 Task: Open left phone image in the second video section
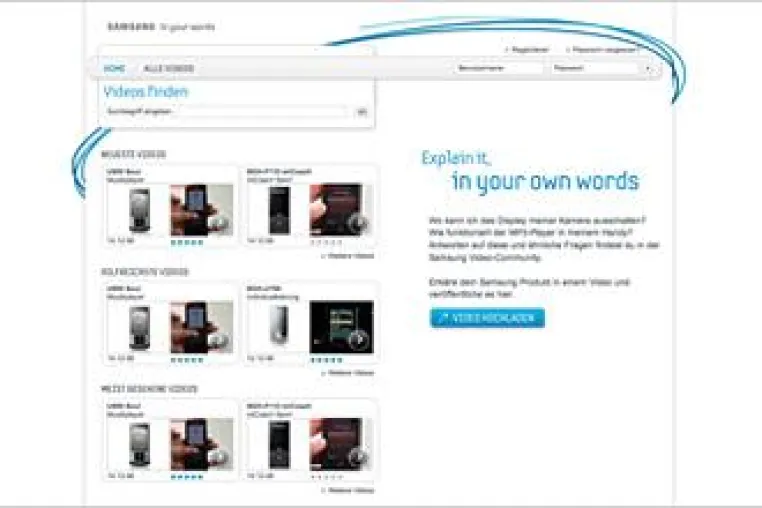(139, 328)
